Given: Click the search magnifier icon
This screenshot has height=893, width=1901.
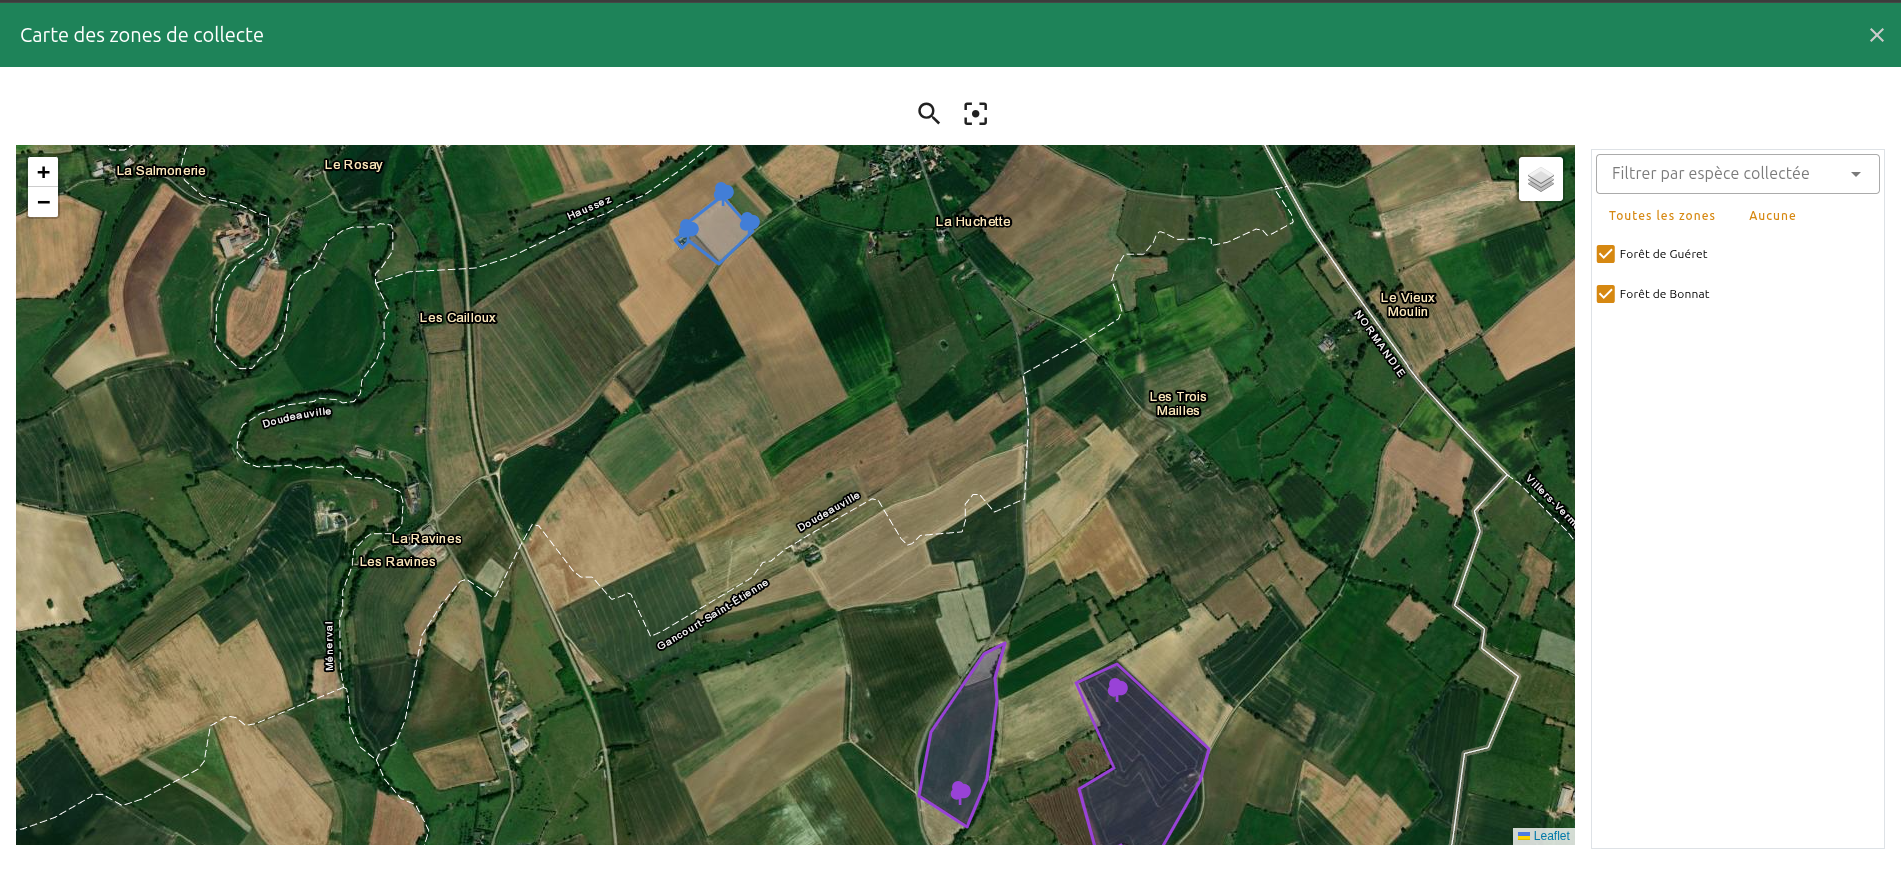Looking at the screenshot, I should (x=929, y=113).
